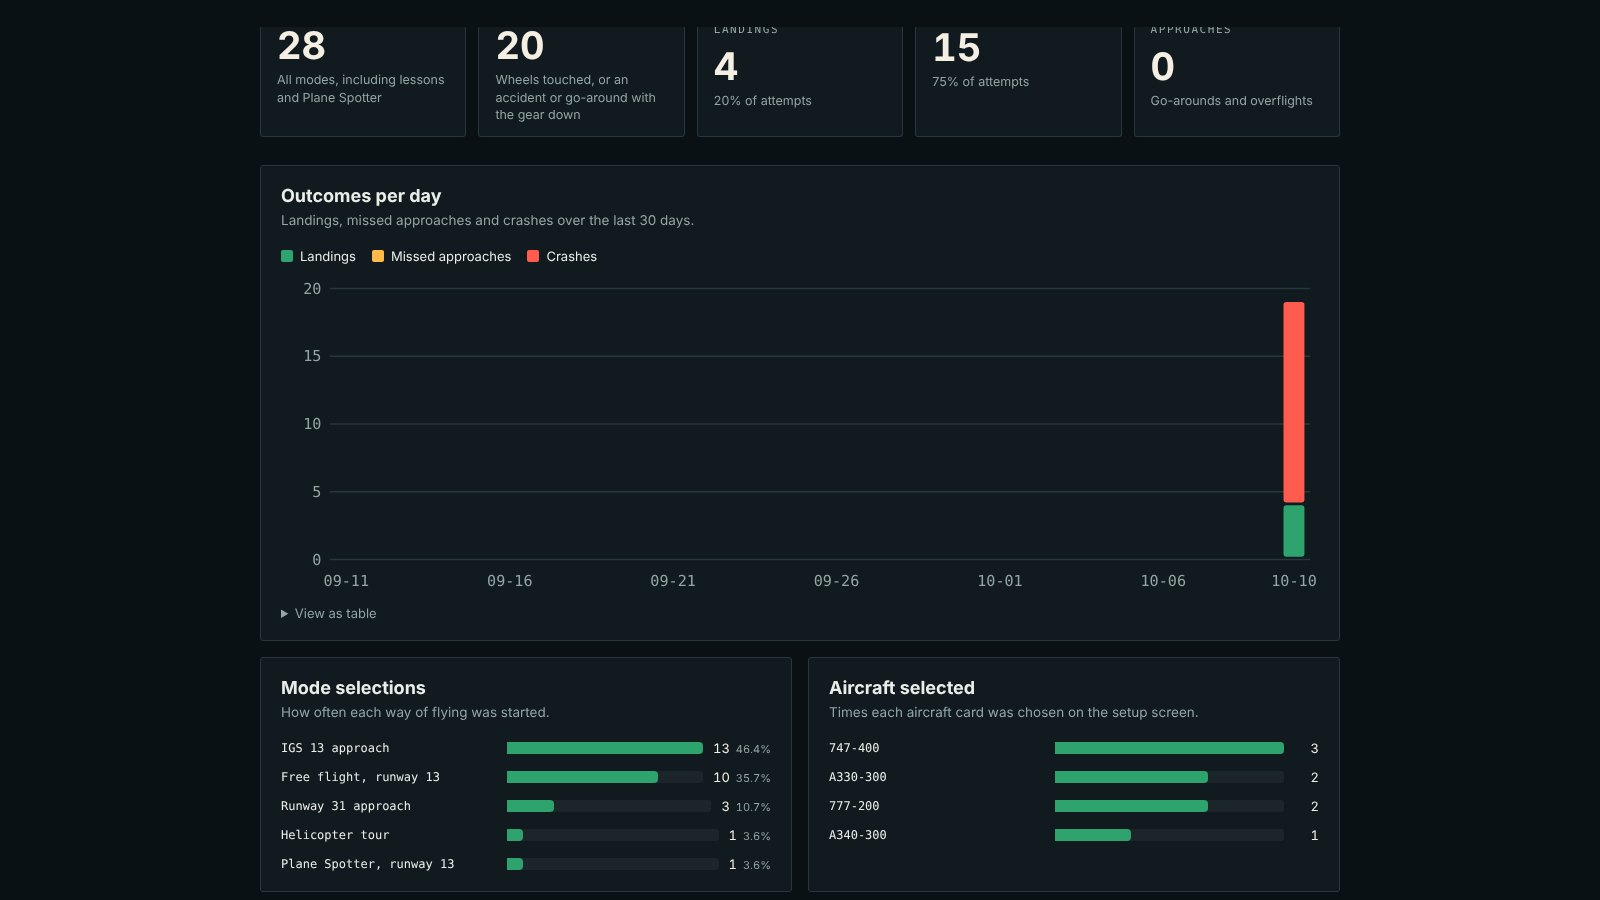This screenshot has height=900, width=1600.
Task: Click the red Crashes legend swatch
Action: pos(533,256)
